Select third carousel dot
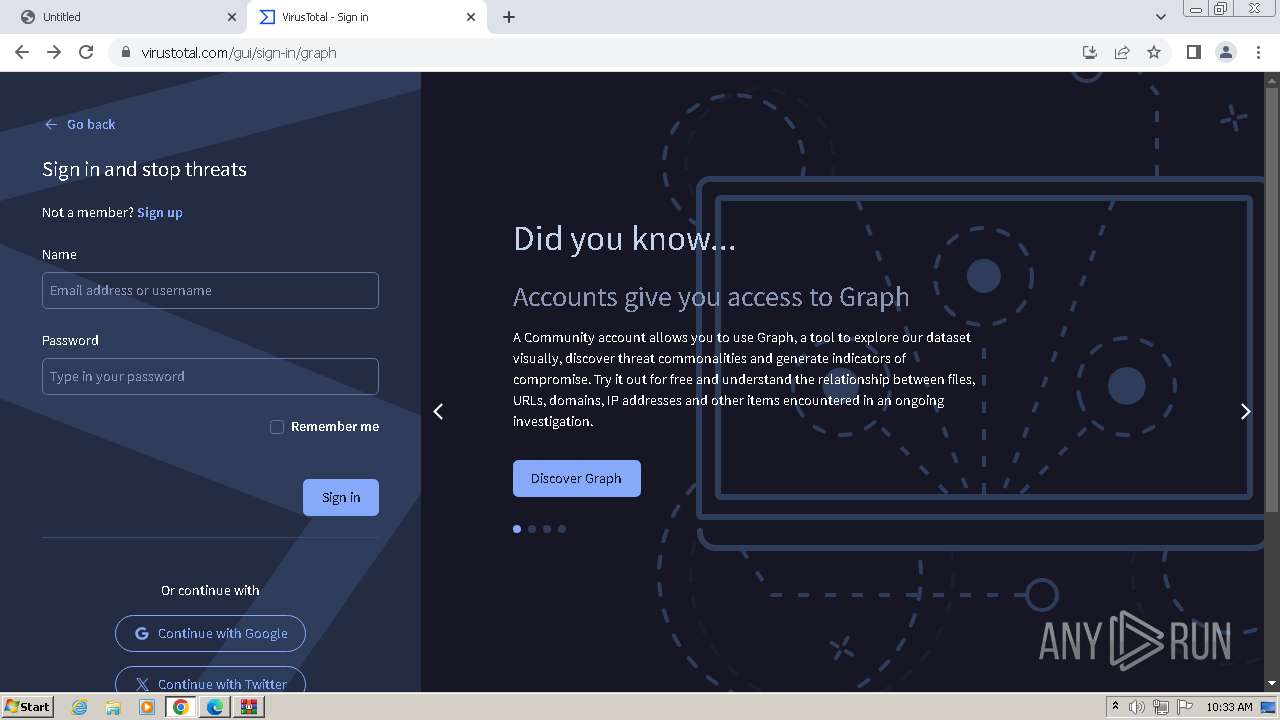This screenshot has width=1280, height=720. point(547,529)
